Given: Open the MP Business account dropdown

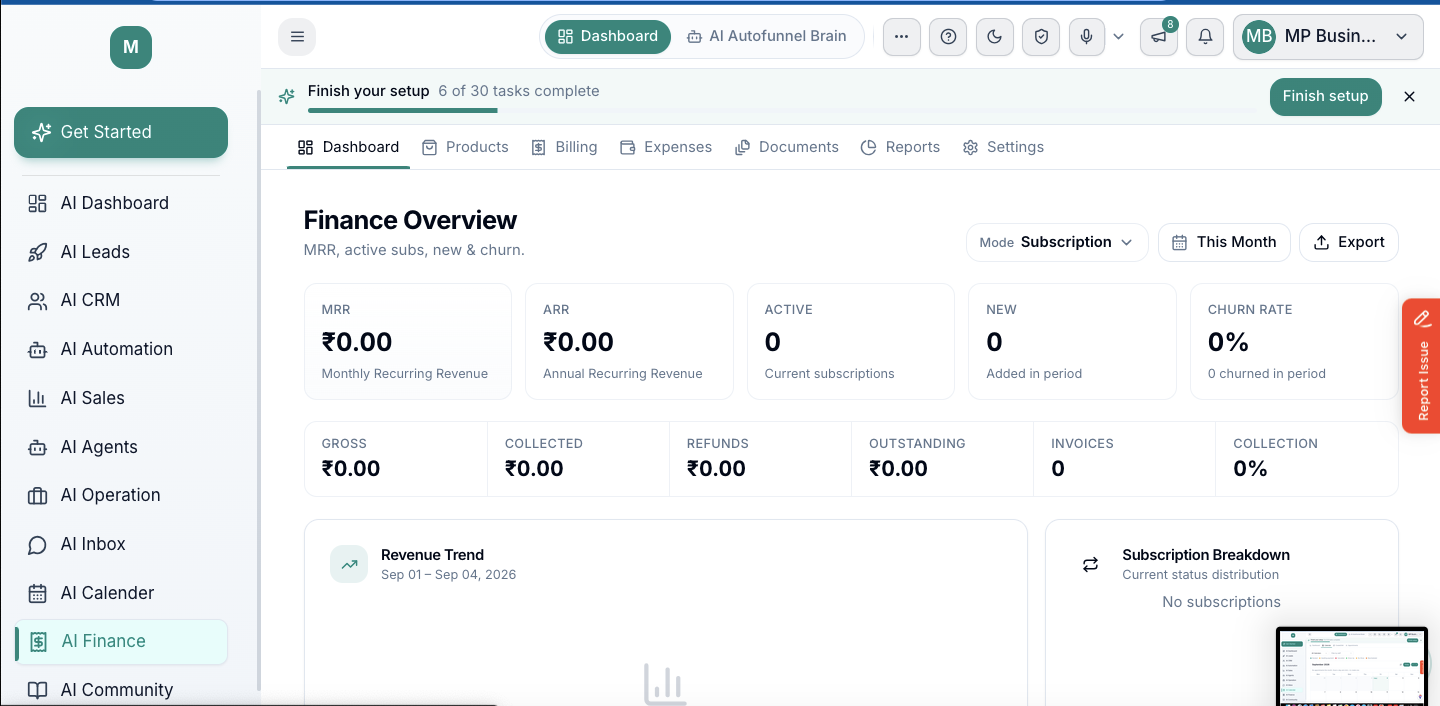Looking at the screenshot, I should [1328, 37].
